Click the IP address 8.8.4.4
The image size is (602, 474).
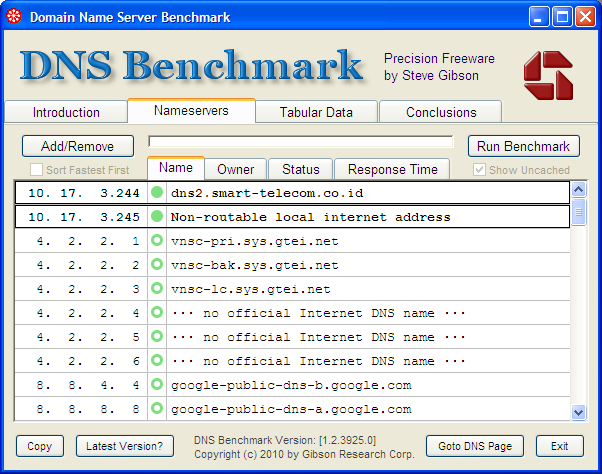click(x=88, y=385)
